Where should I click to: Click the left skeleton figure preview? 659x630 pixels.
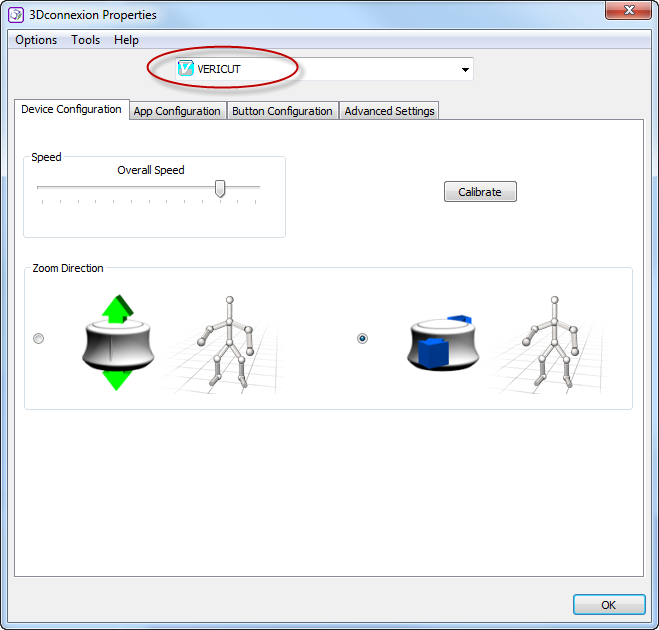[226, 343]
